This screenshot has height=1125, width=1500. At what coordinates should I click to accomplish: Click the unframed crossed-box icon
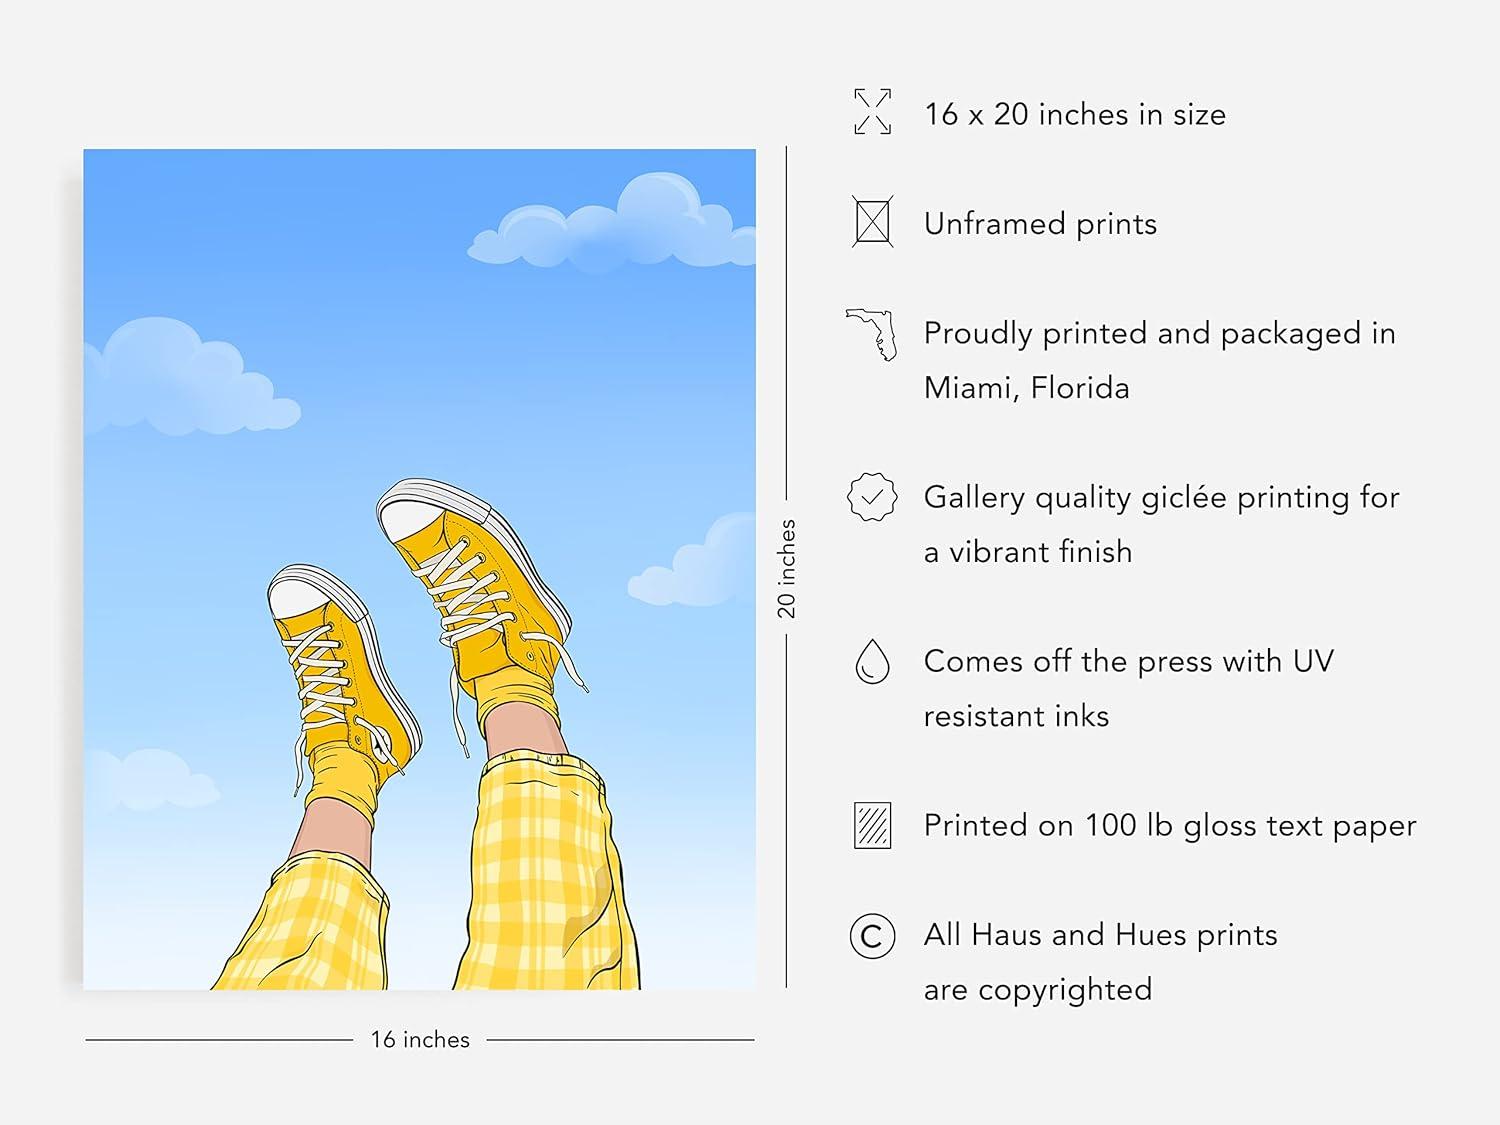point(872,221)
